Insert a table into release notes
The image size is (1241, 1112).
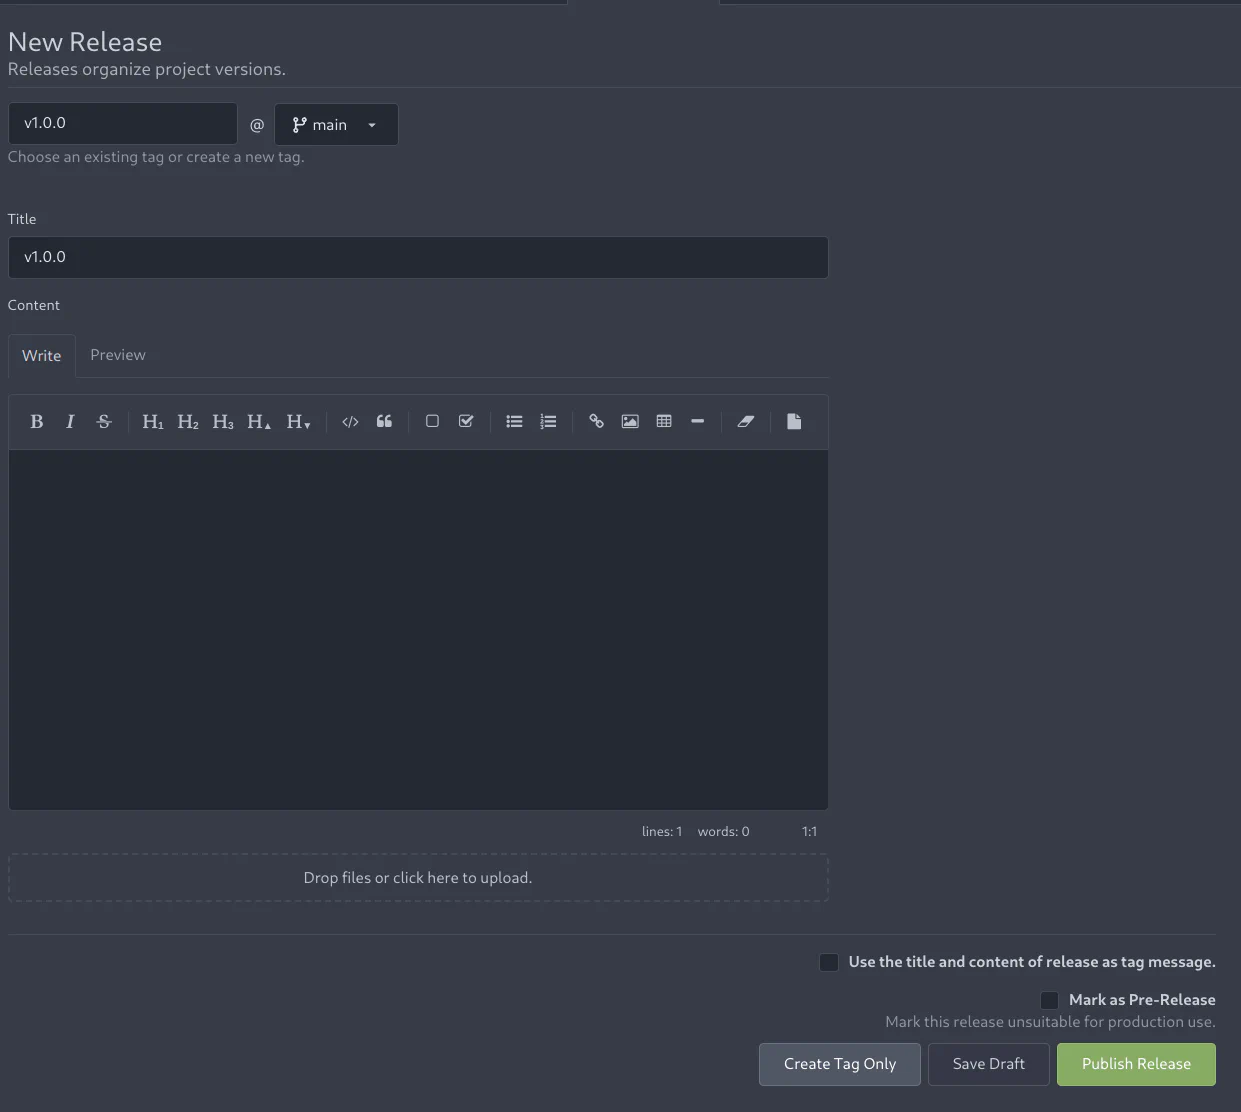tap(664, 422)
